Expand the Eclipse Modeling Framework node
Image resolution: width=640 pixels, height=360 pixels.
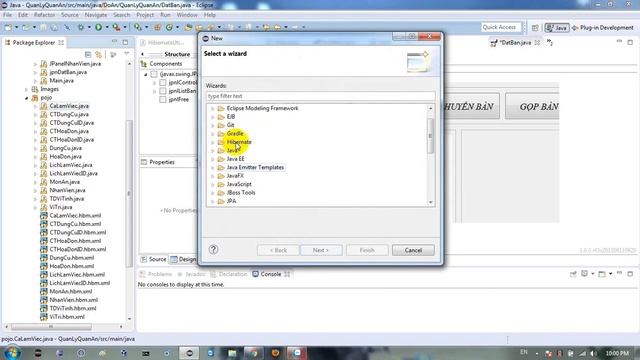[213, 109]
